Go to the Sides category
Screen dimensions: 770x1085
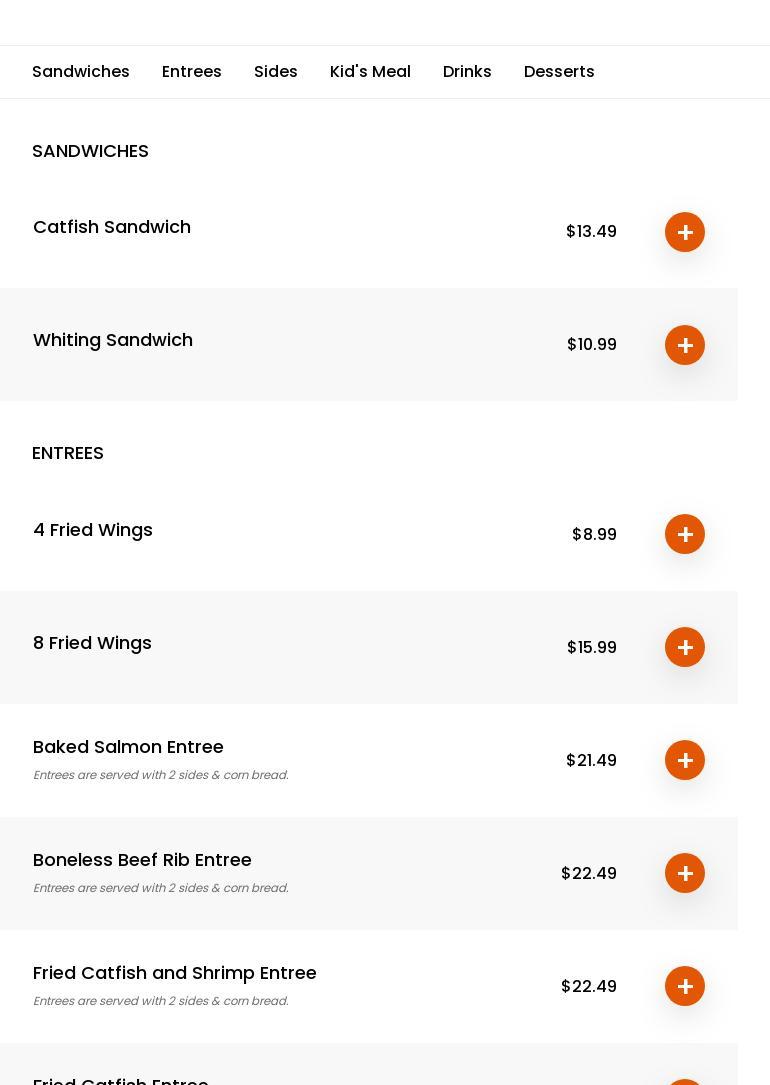(x=276, y=72)
